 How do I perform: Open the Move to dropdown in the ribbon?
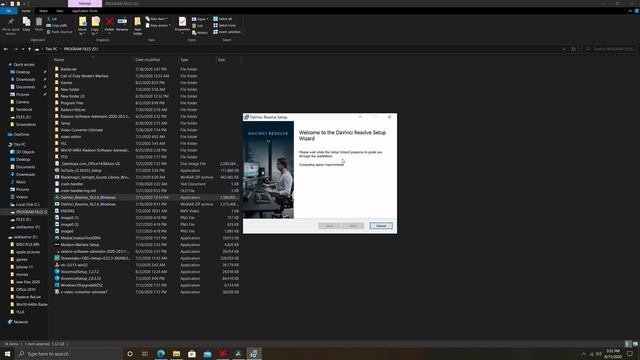click(82, 26)
